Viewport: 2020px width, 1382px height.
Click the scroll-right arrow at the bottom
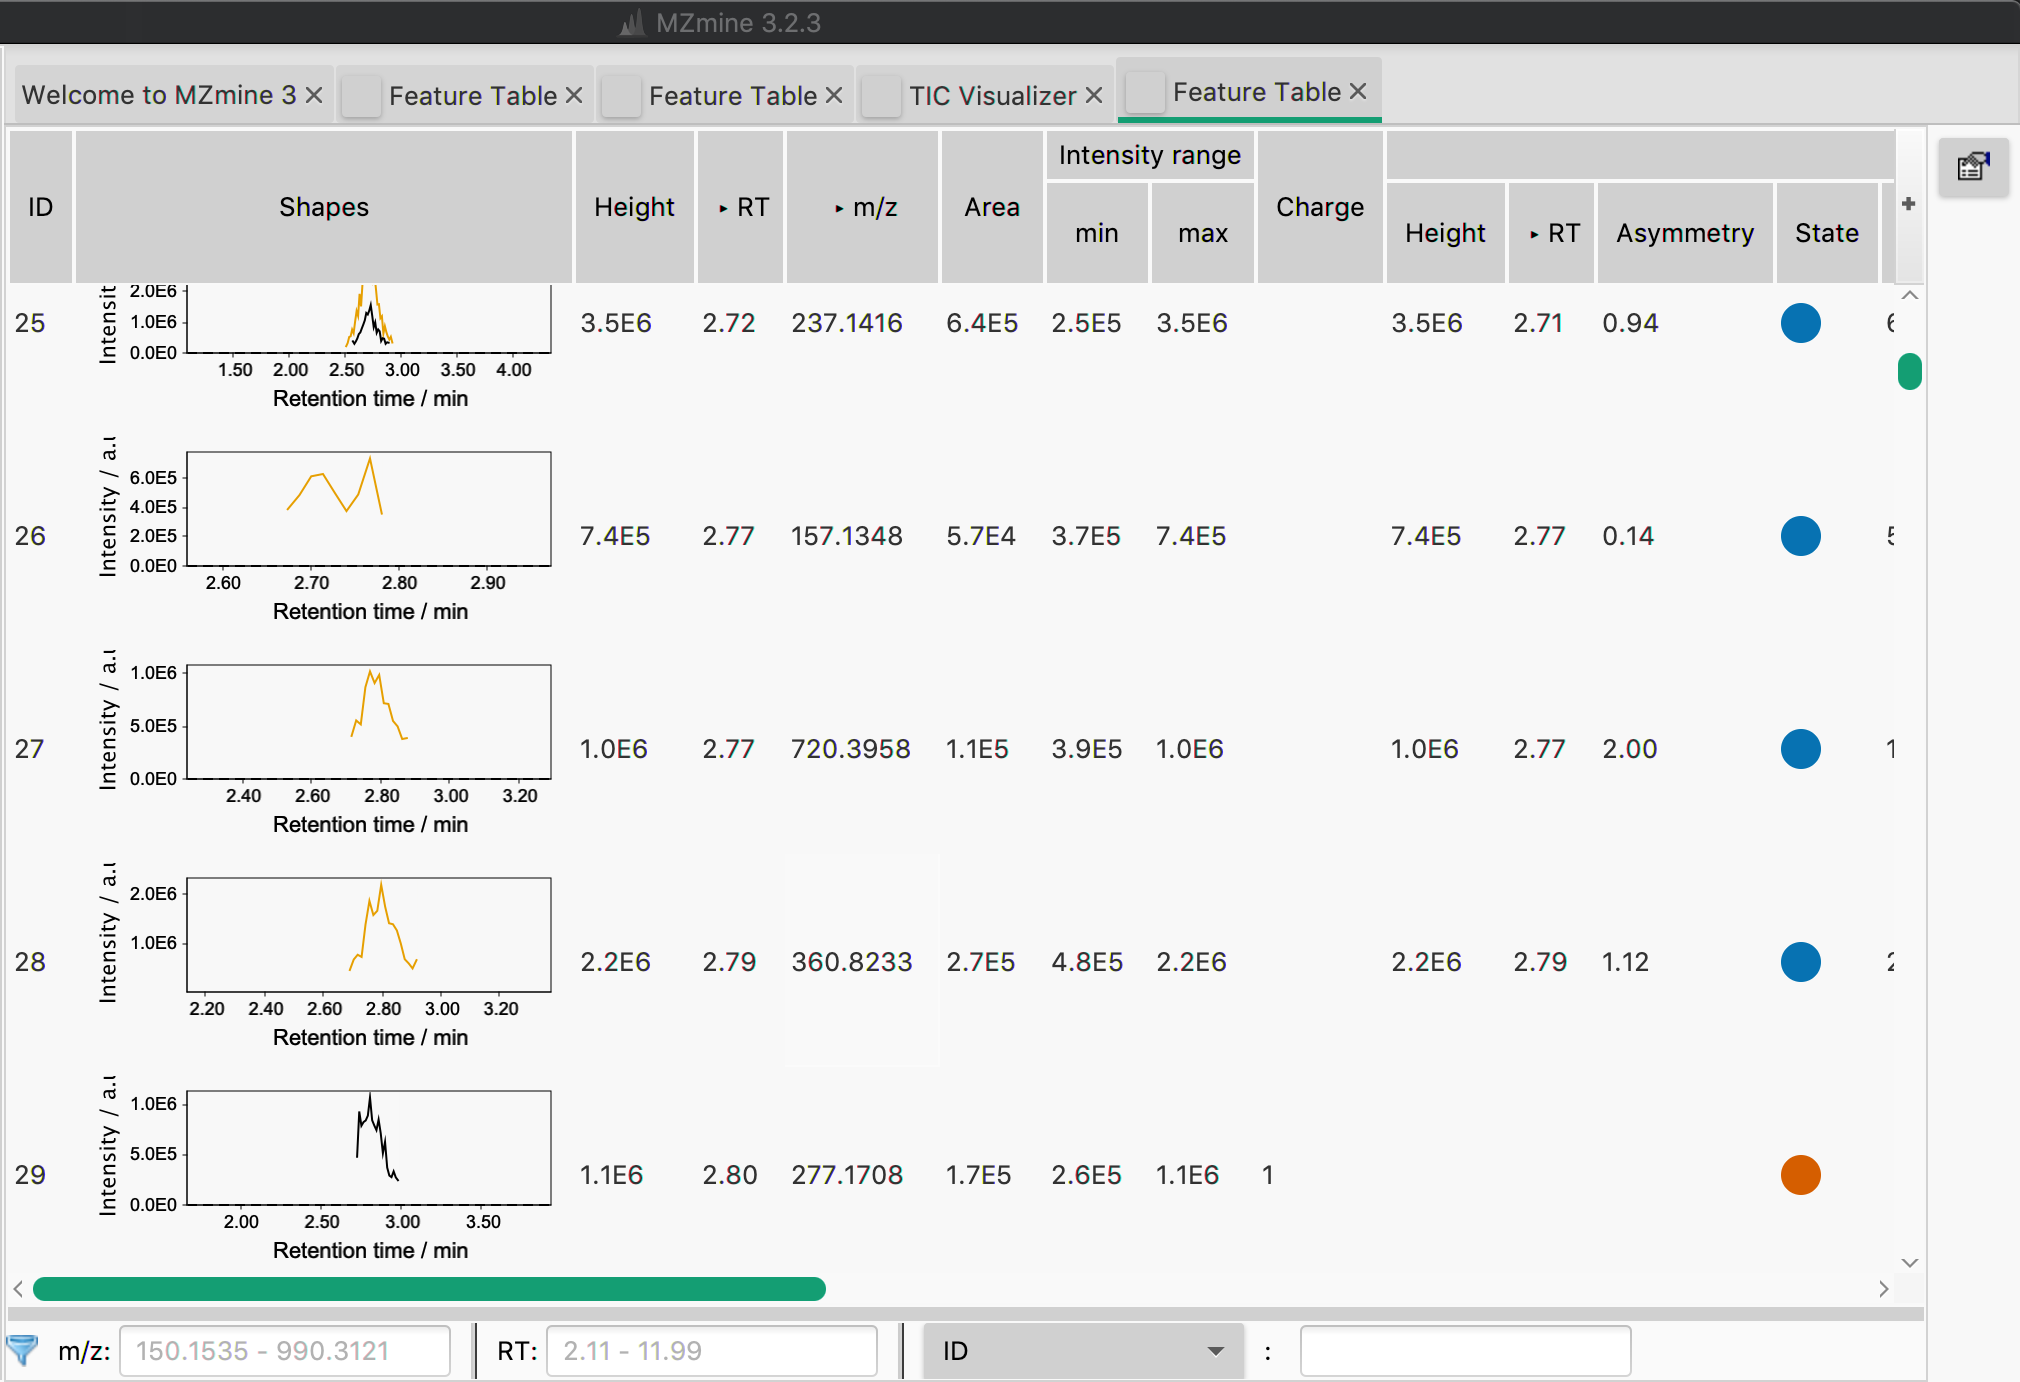click(1883, 1289)
